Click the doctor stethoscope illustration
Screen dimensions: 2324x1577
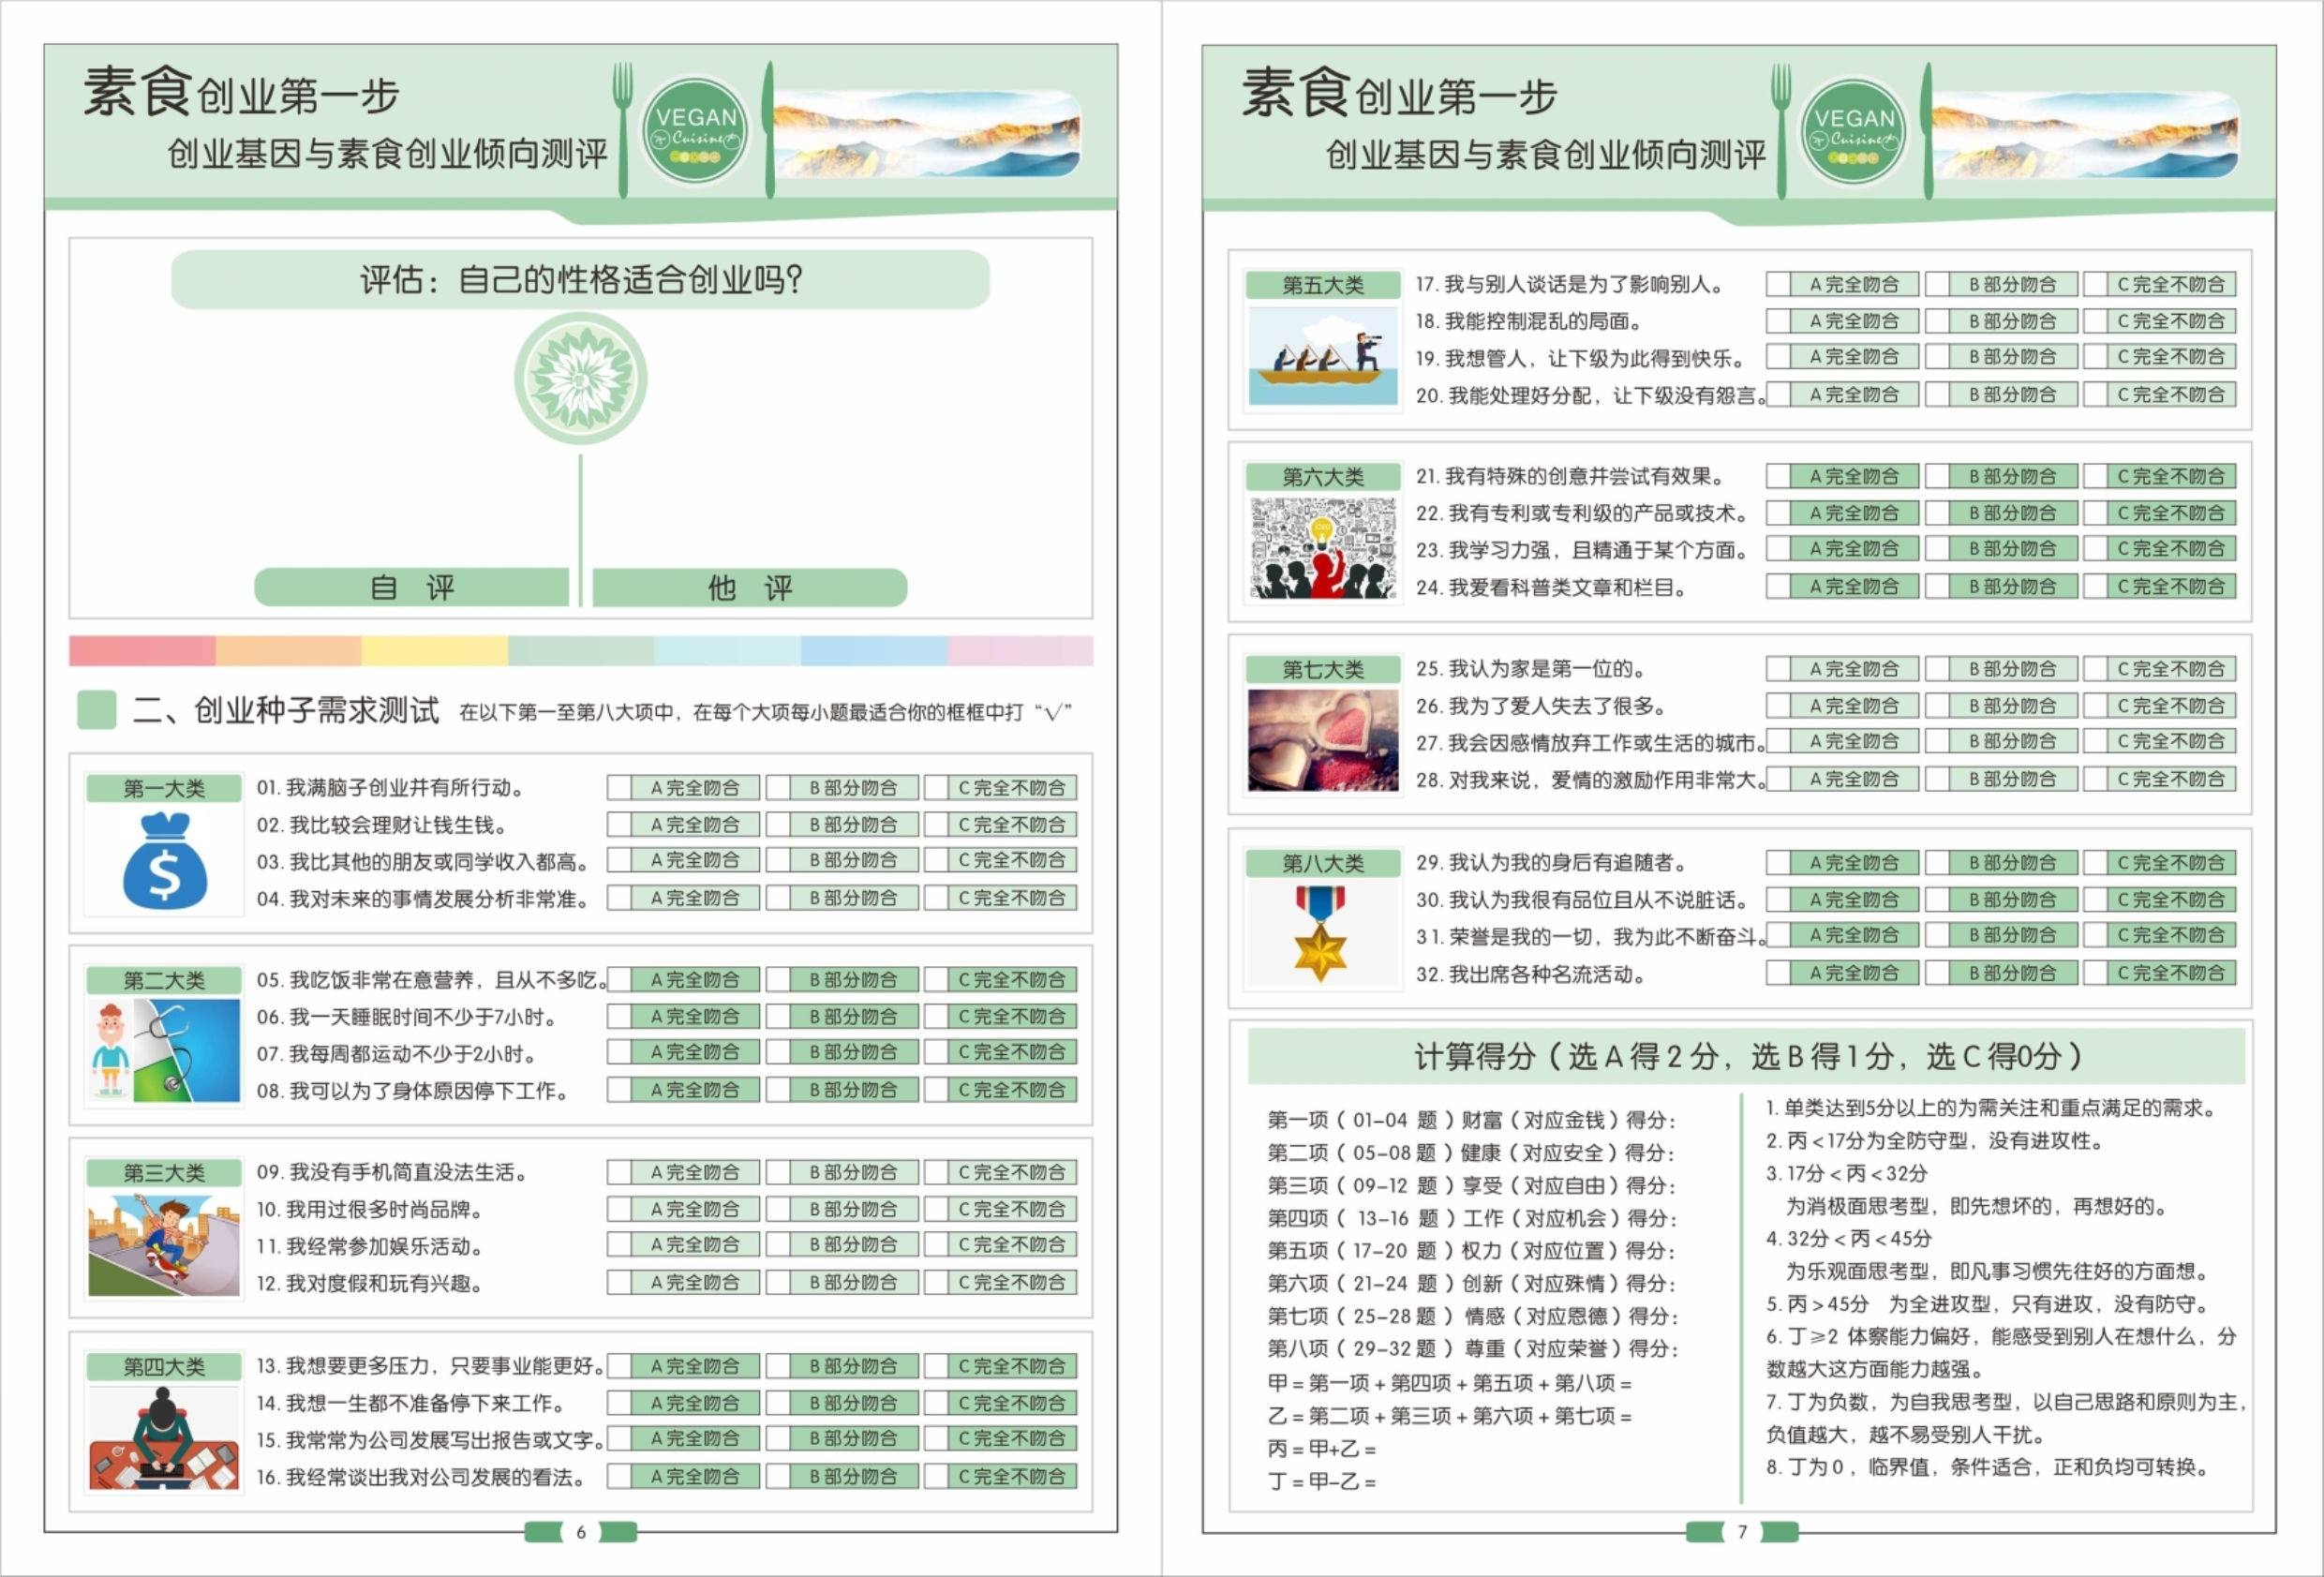(164, 1051)
